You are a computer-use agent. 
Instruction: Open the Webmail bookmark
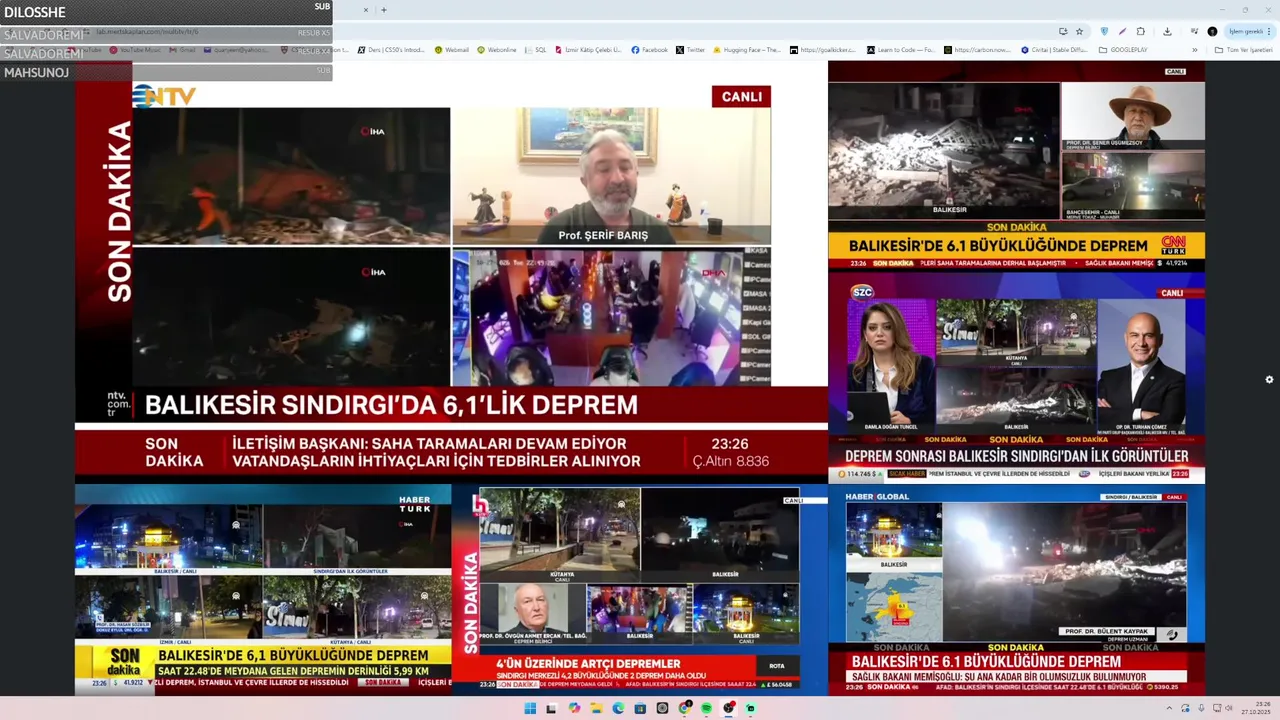coord(451,49)
